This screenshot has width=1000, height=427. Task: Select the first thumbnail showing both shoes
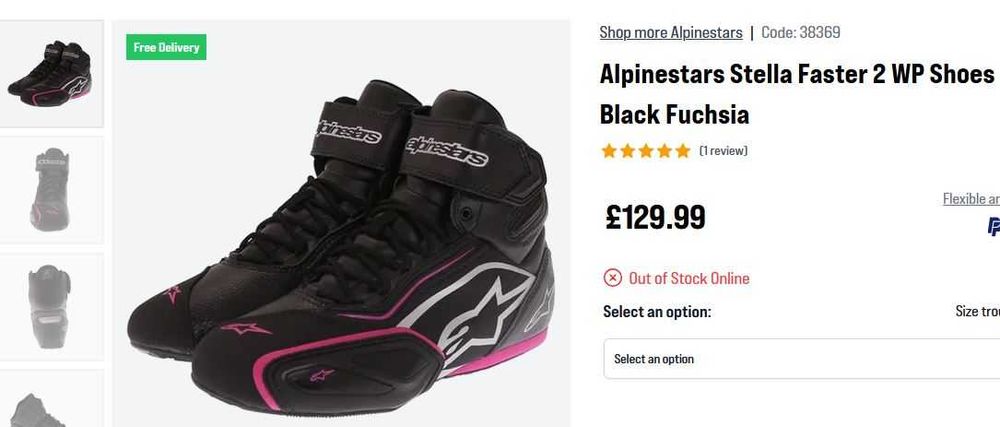pyautogui.click(x=50, y=72)
